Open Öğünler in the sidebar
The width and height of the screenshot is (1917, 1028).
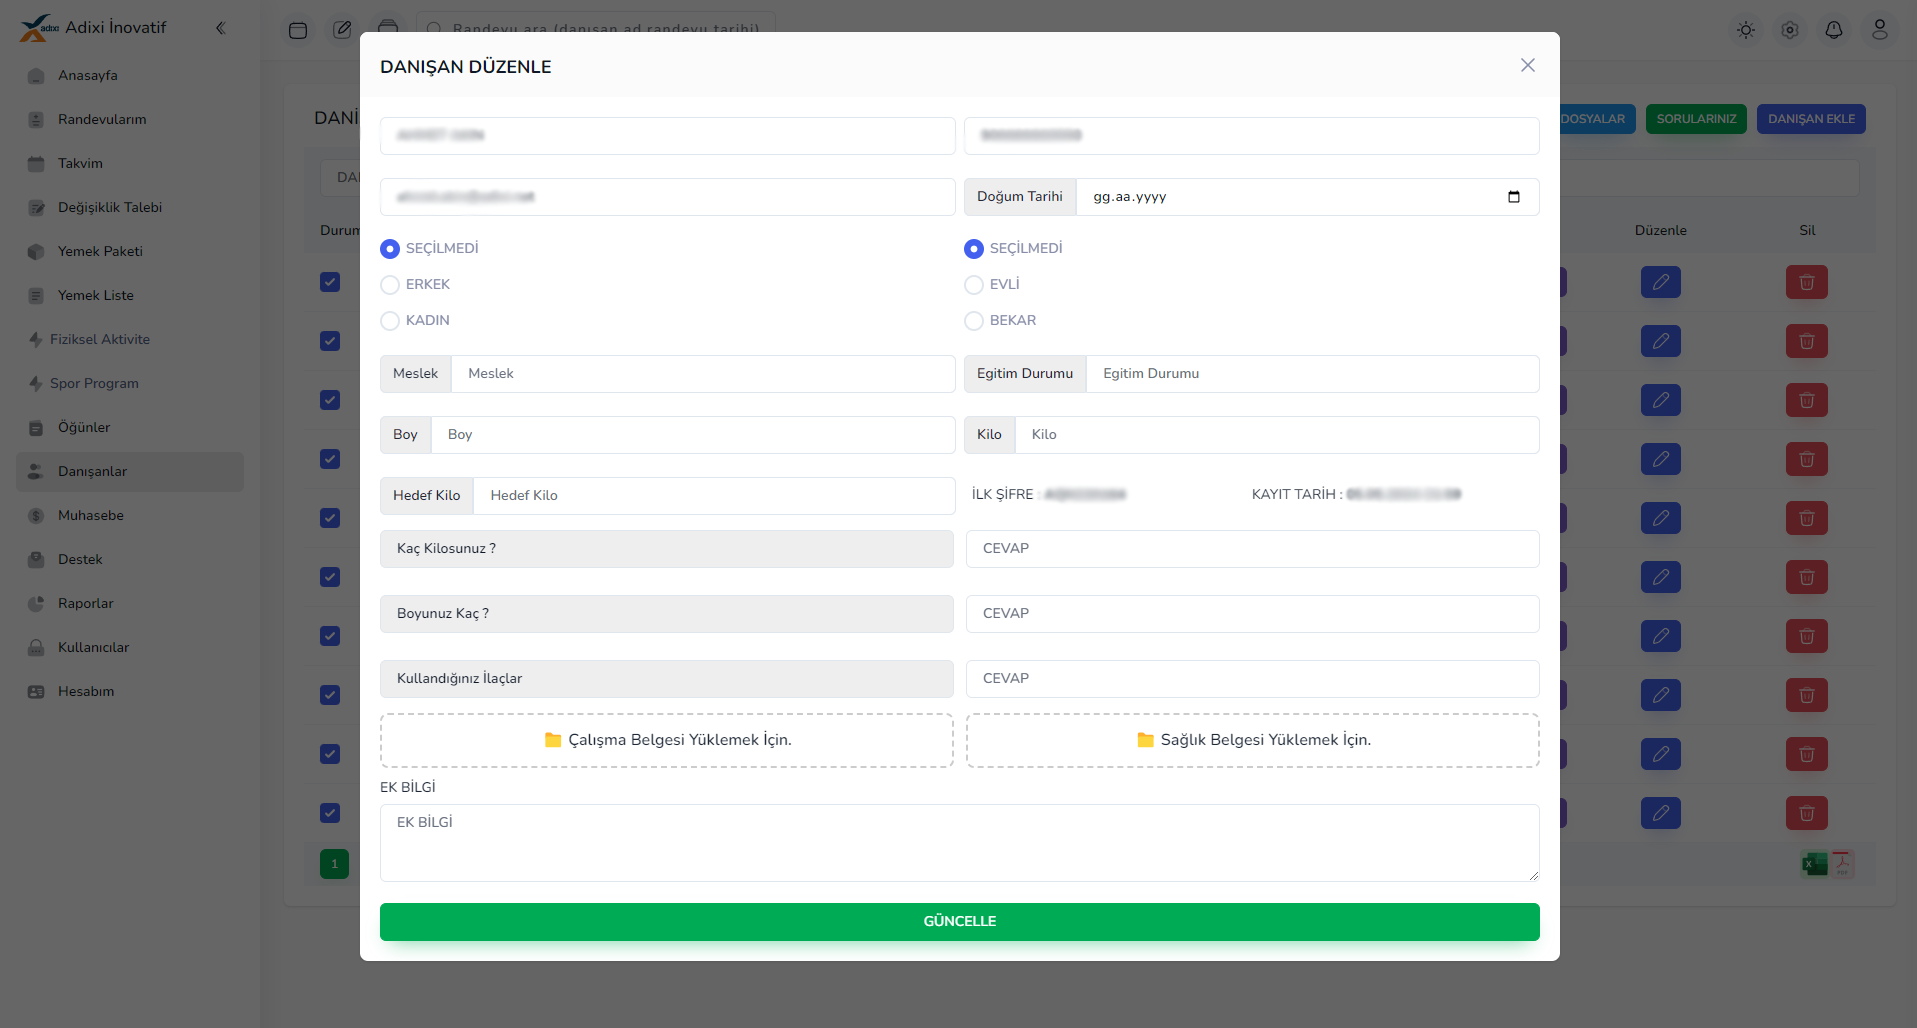click(x=130, y=428)
